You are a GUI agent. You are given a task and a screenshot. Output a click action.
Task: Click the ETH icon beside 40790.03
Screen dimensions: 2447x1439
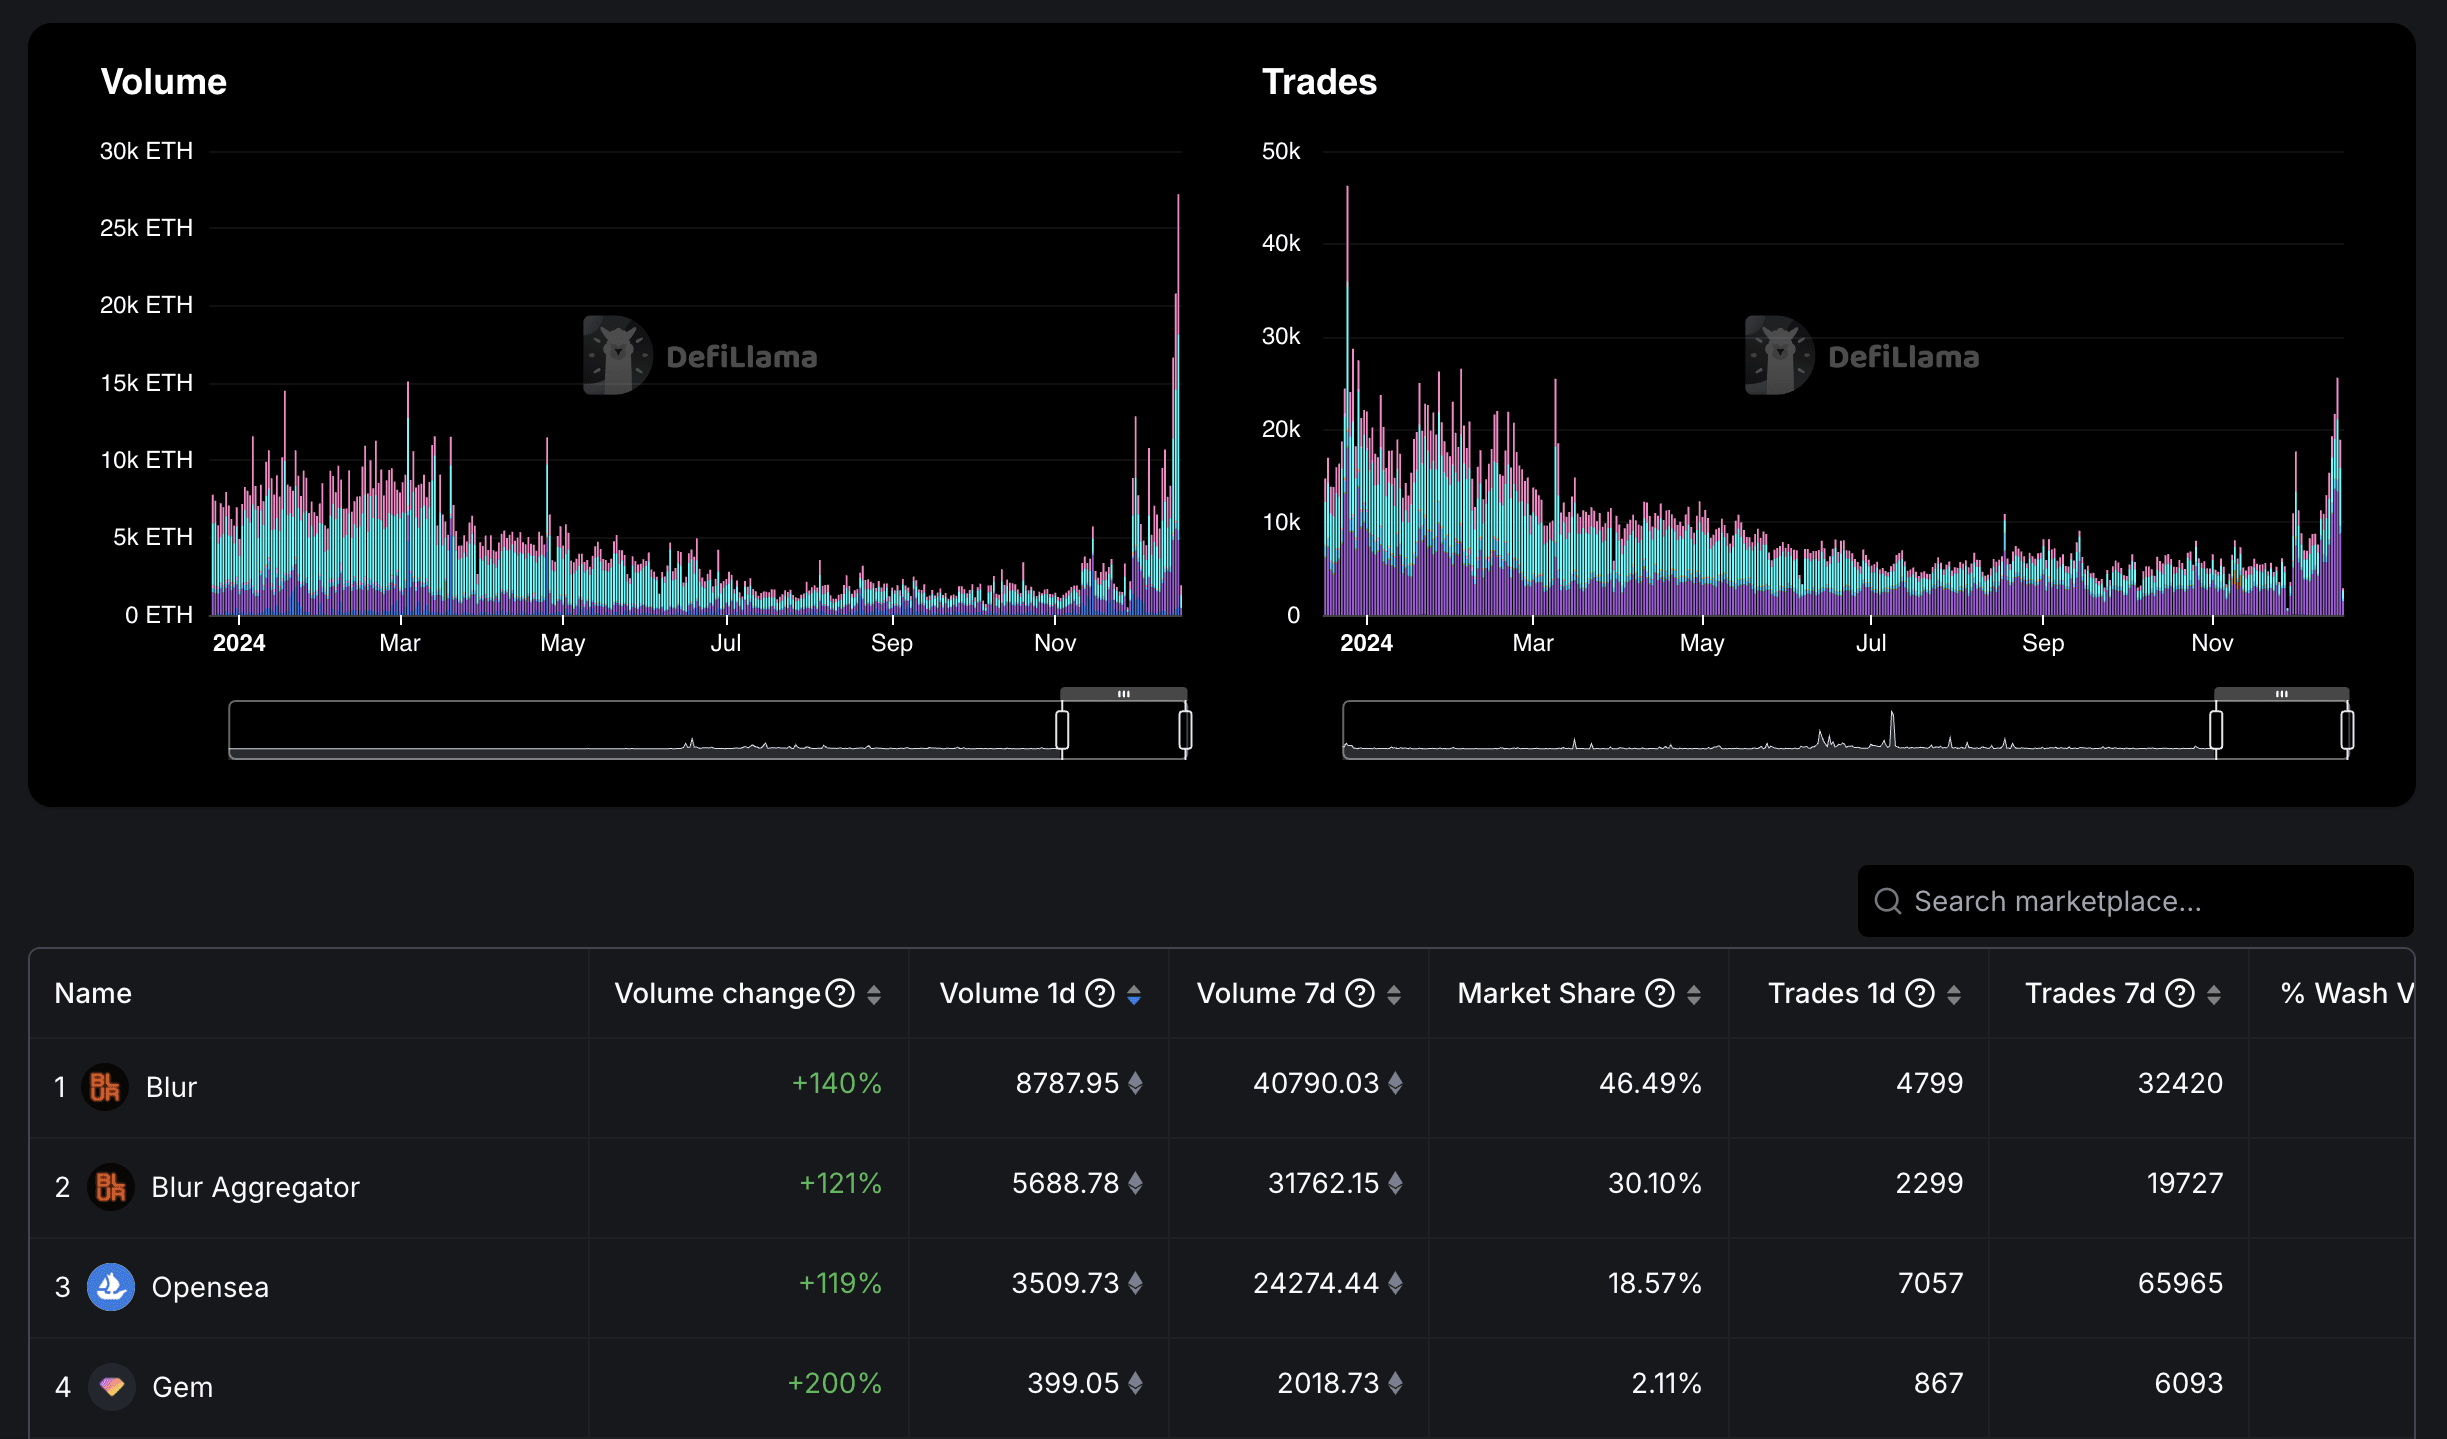pos(1395,1083)
